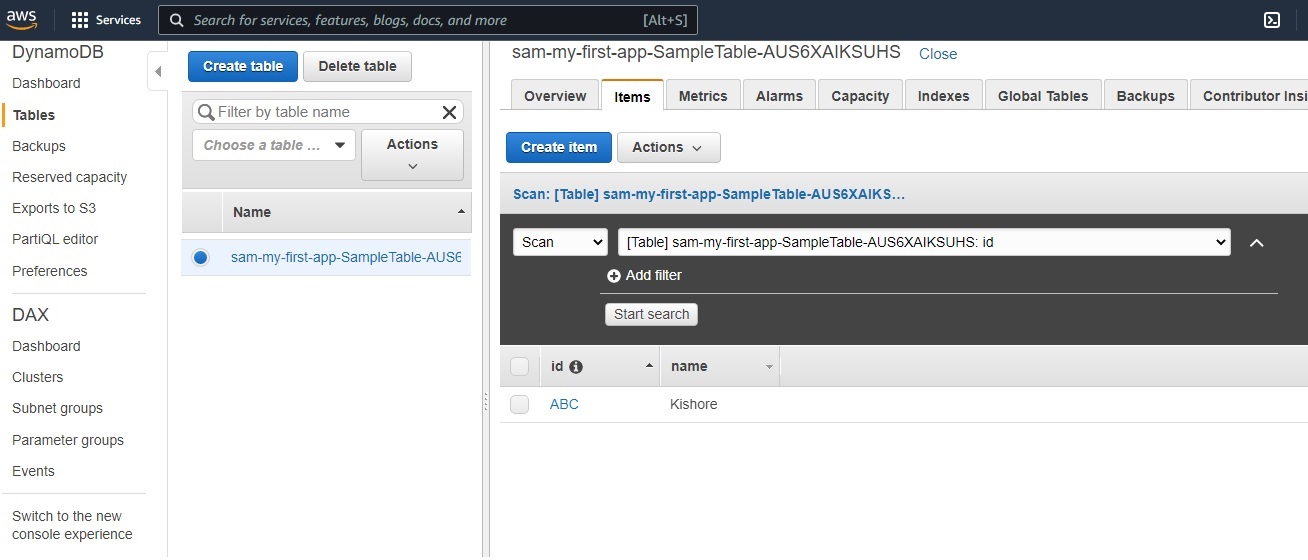Collapse the scan panel with chevron

click(x=1257, y=243)
